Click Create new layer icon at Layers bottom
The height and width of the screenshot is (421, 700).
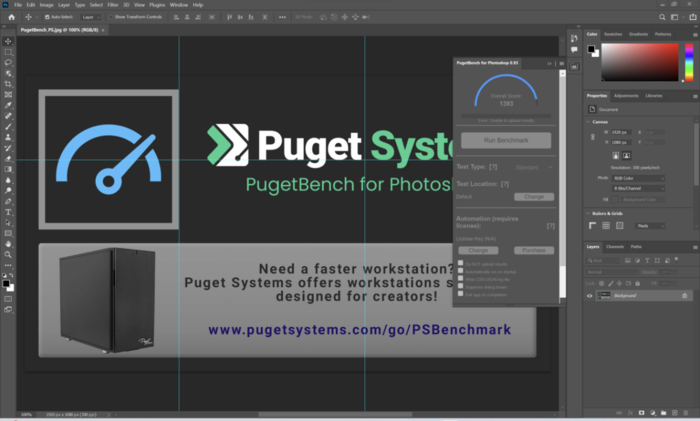675,413
